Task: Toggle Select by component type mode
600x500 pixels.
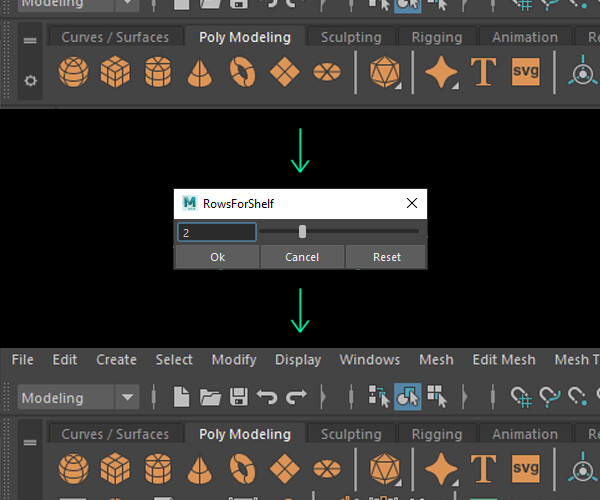Action: 437,397
